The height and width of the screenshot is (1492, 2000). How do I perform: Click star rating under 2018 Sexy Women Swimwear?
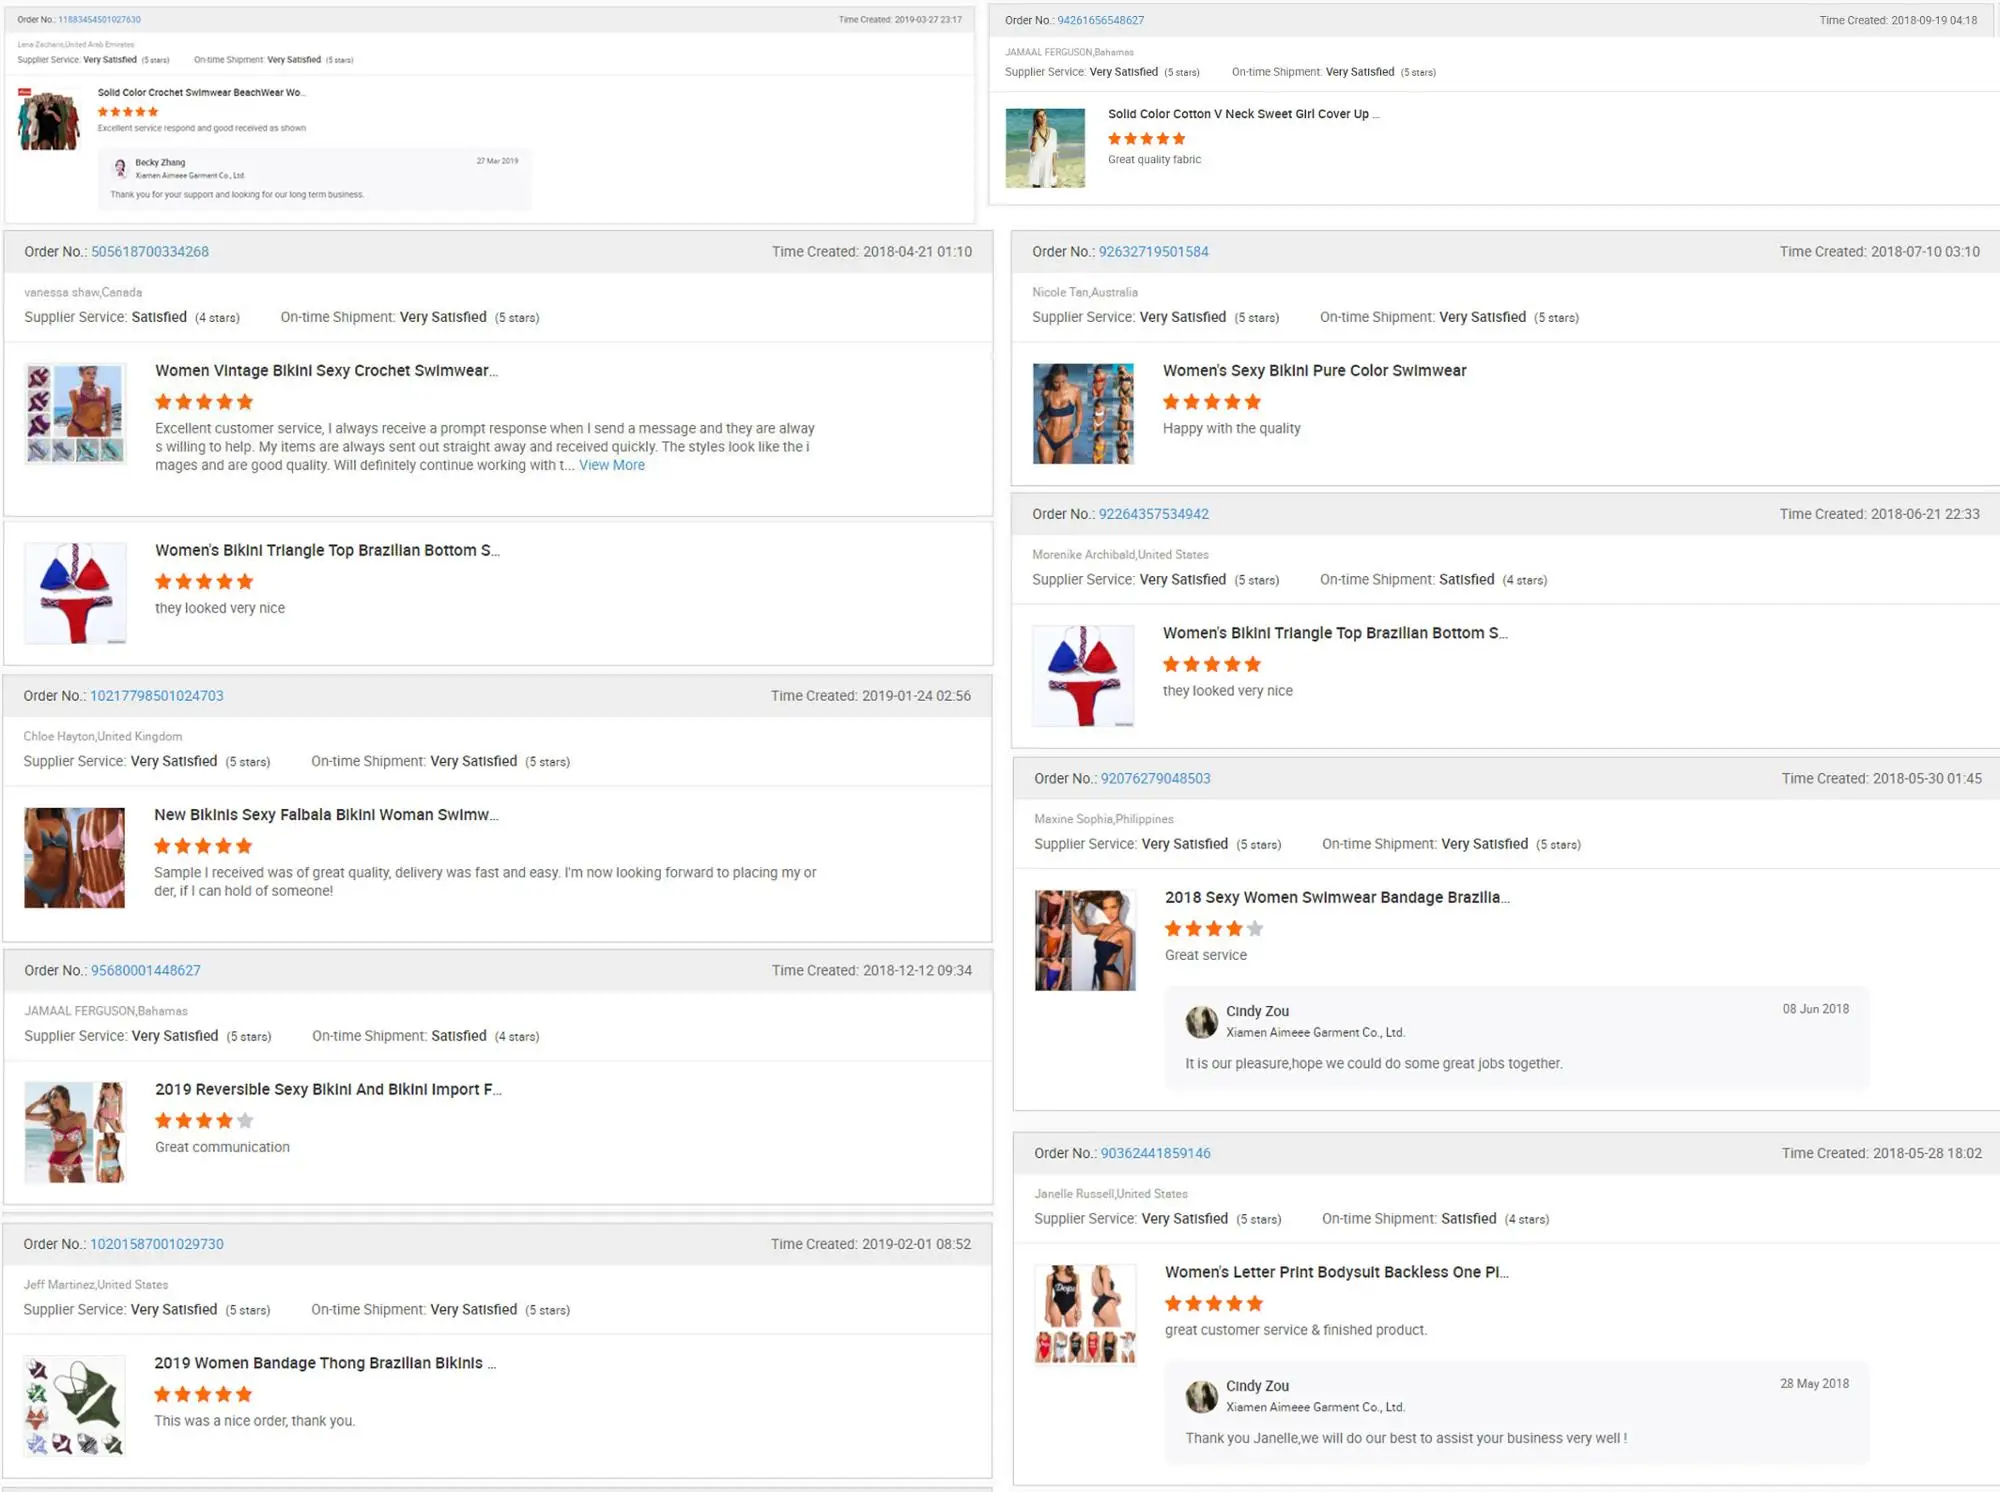(x=1214, y=929)
